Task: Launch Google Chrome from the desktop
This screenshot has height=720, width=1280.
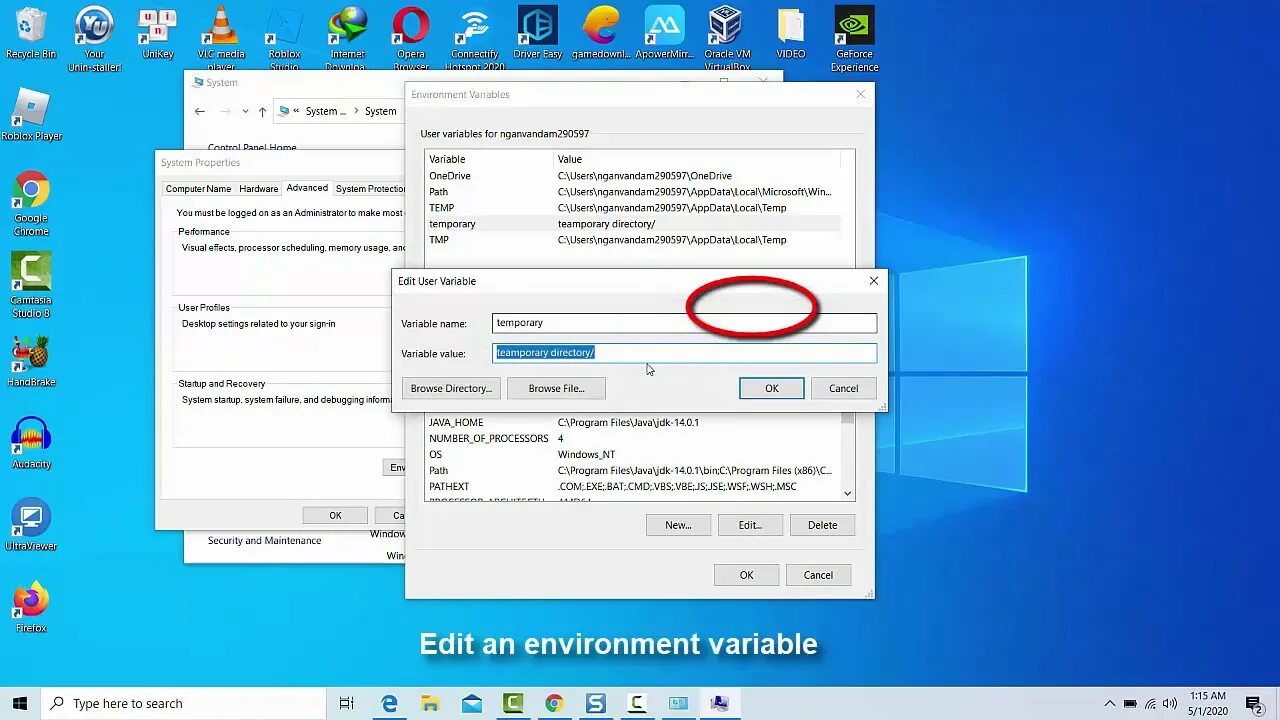Action: (31, 204)
